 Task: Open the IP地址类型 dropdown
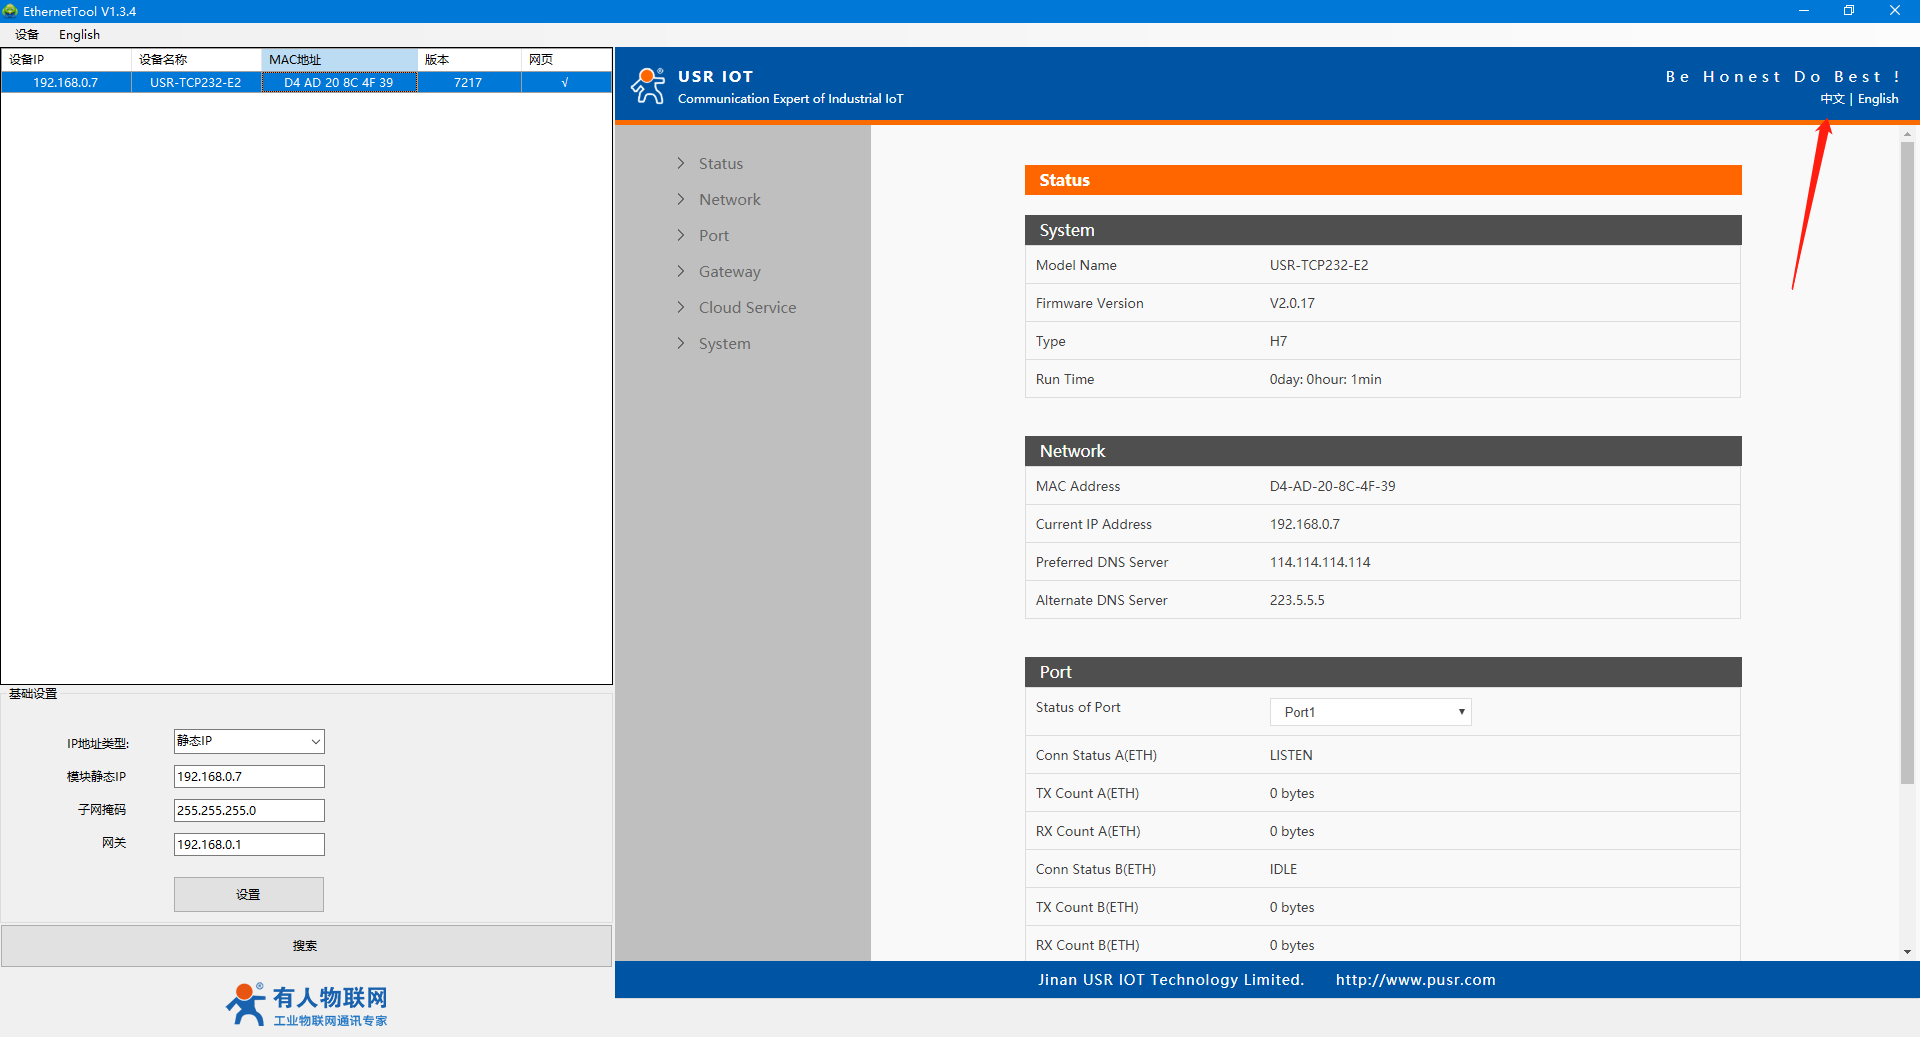pos(249,741)
